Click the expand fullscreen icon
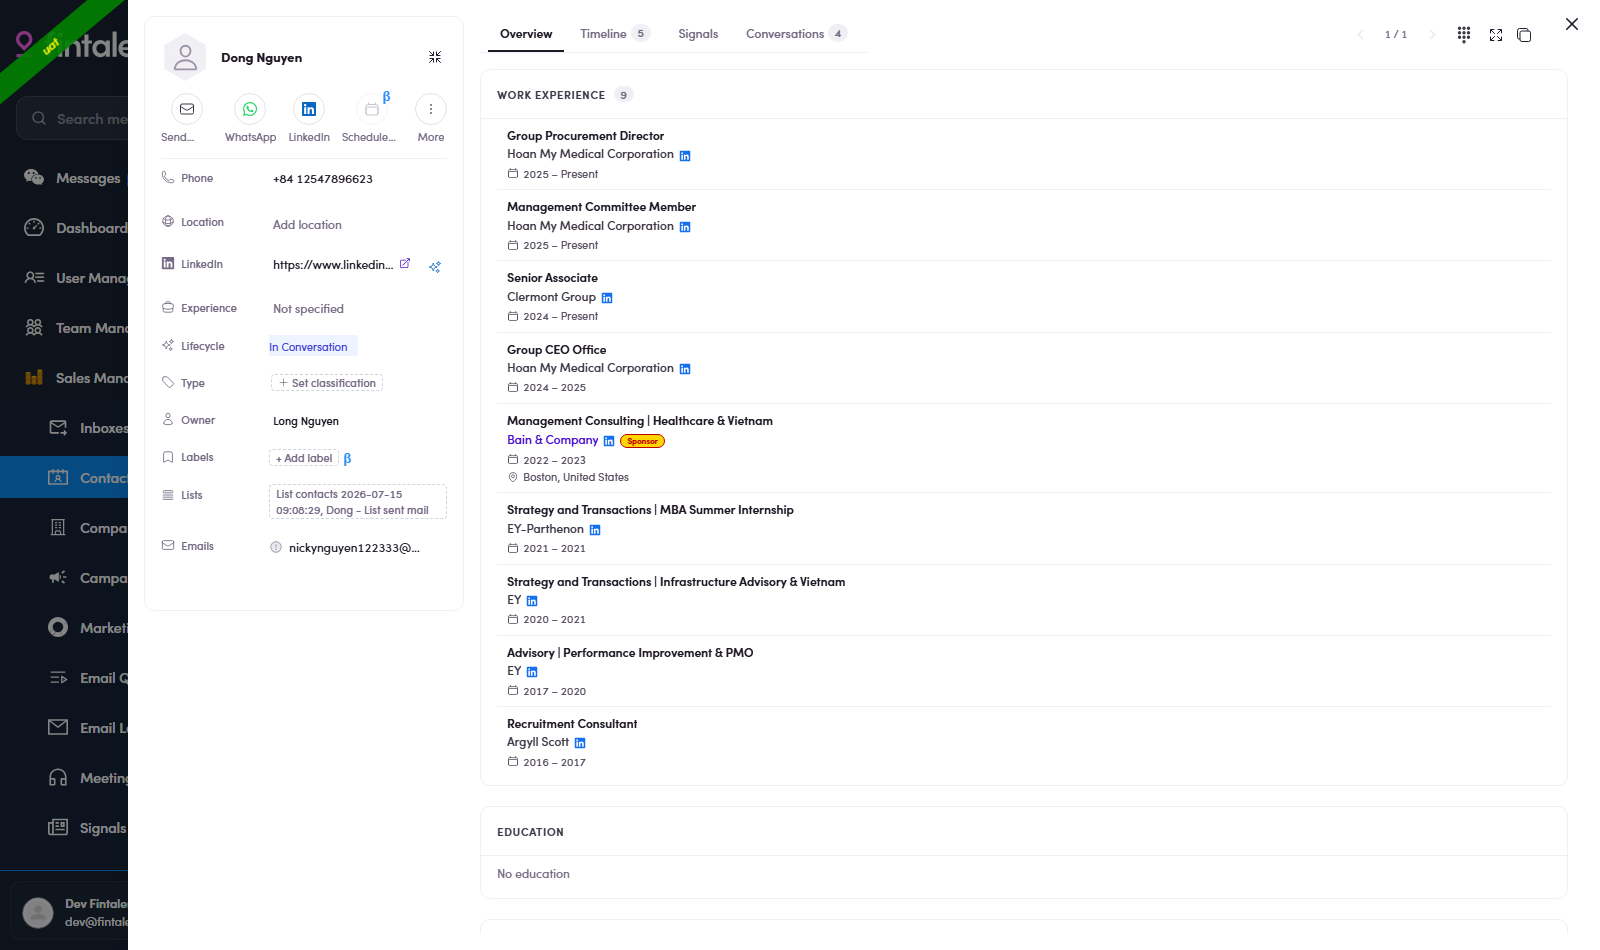The height and width of the screenshot is (950, 1600). (x=1496, y=35)
